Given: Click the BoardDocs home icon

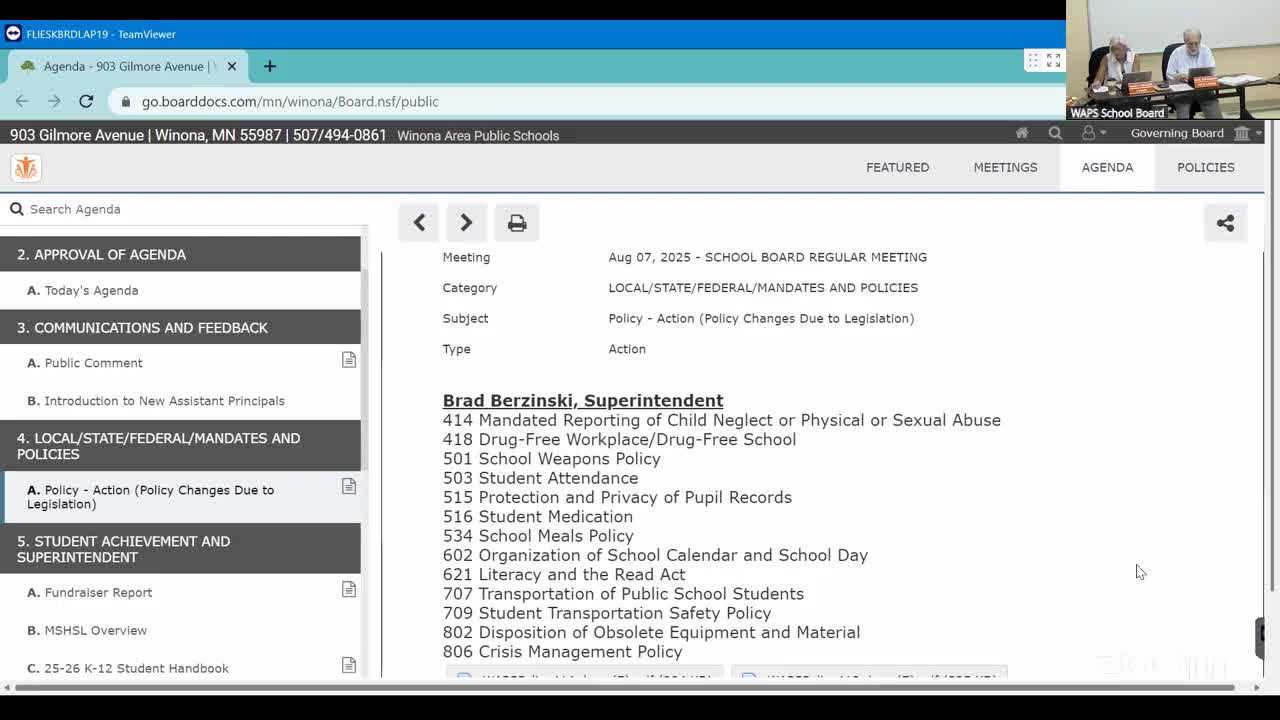Looking at the screenshot, I should click(1021, 133).
